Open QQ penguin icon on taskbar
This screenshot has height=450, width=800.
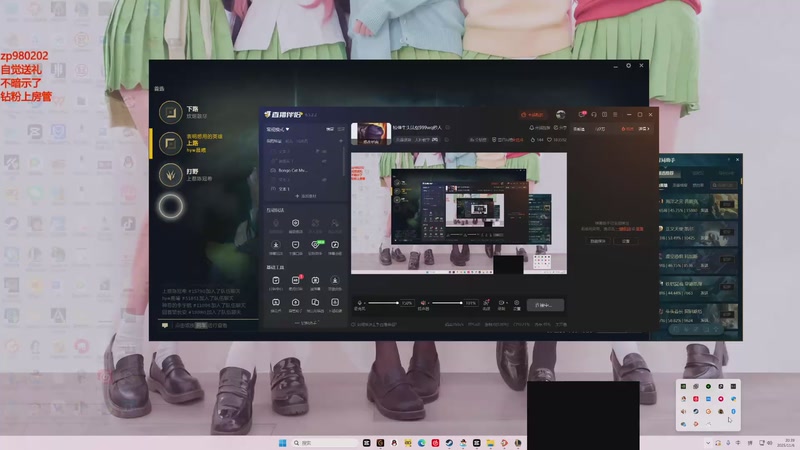click(x=394, y=443)
